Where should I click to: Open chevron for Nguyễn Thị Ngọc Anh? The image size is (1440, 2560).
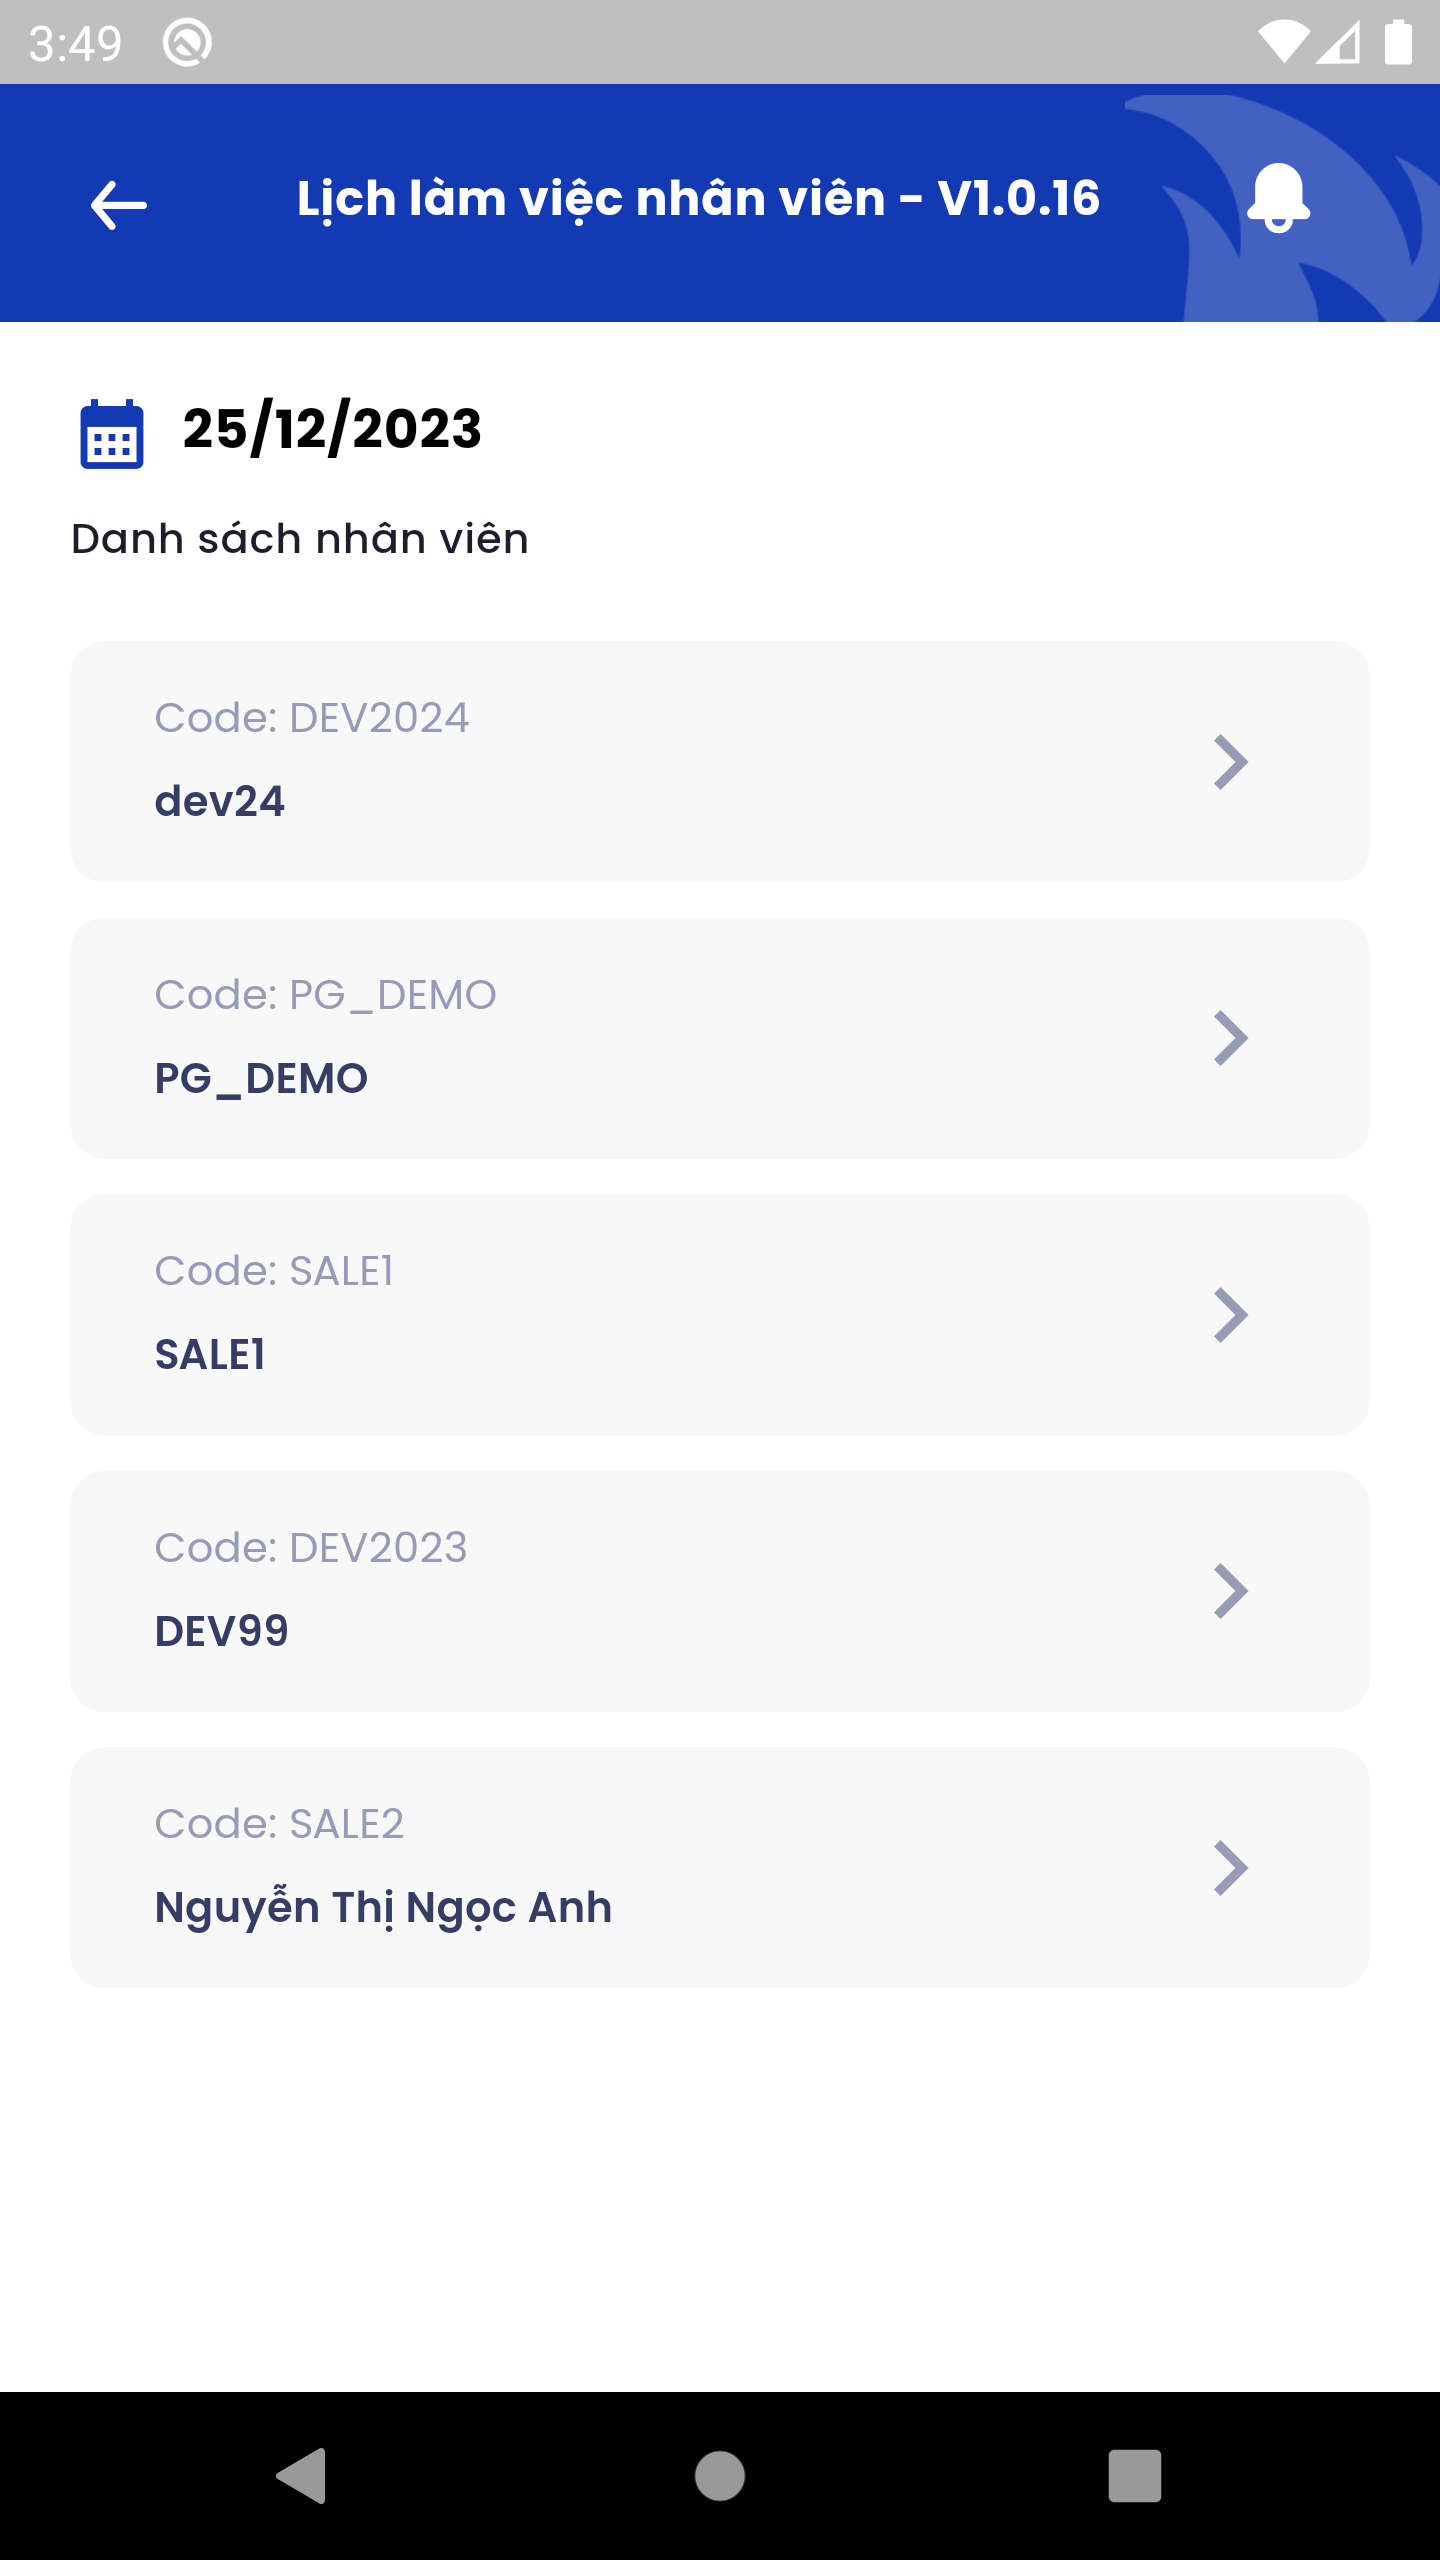1230,1868
